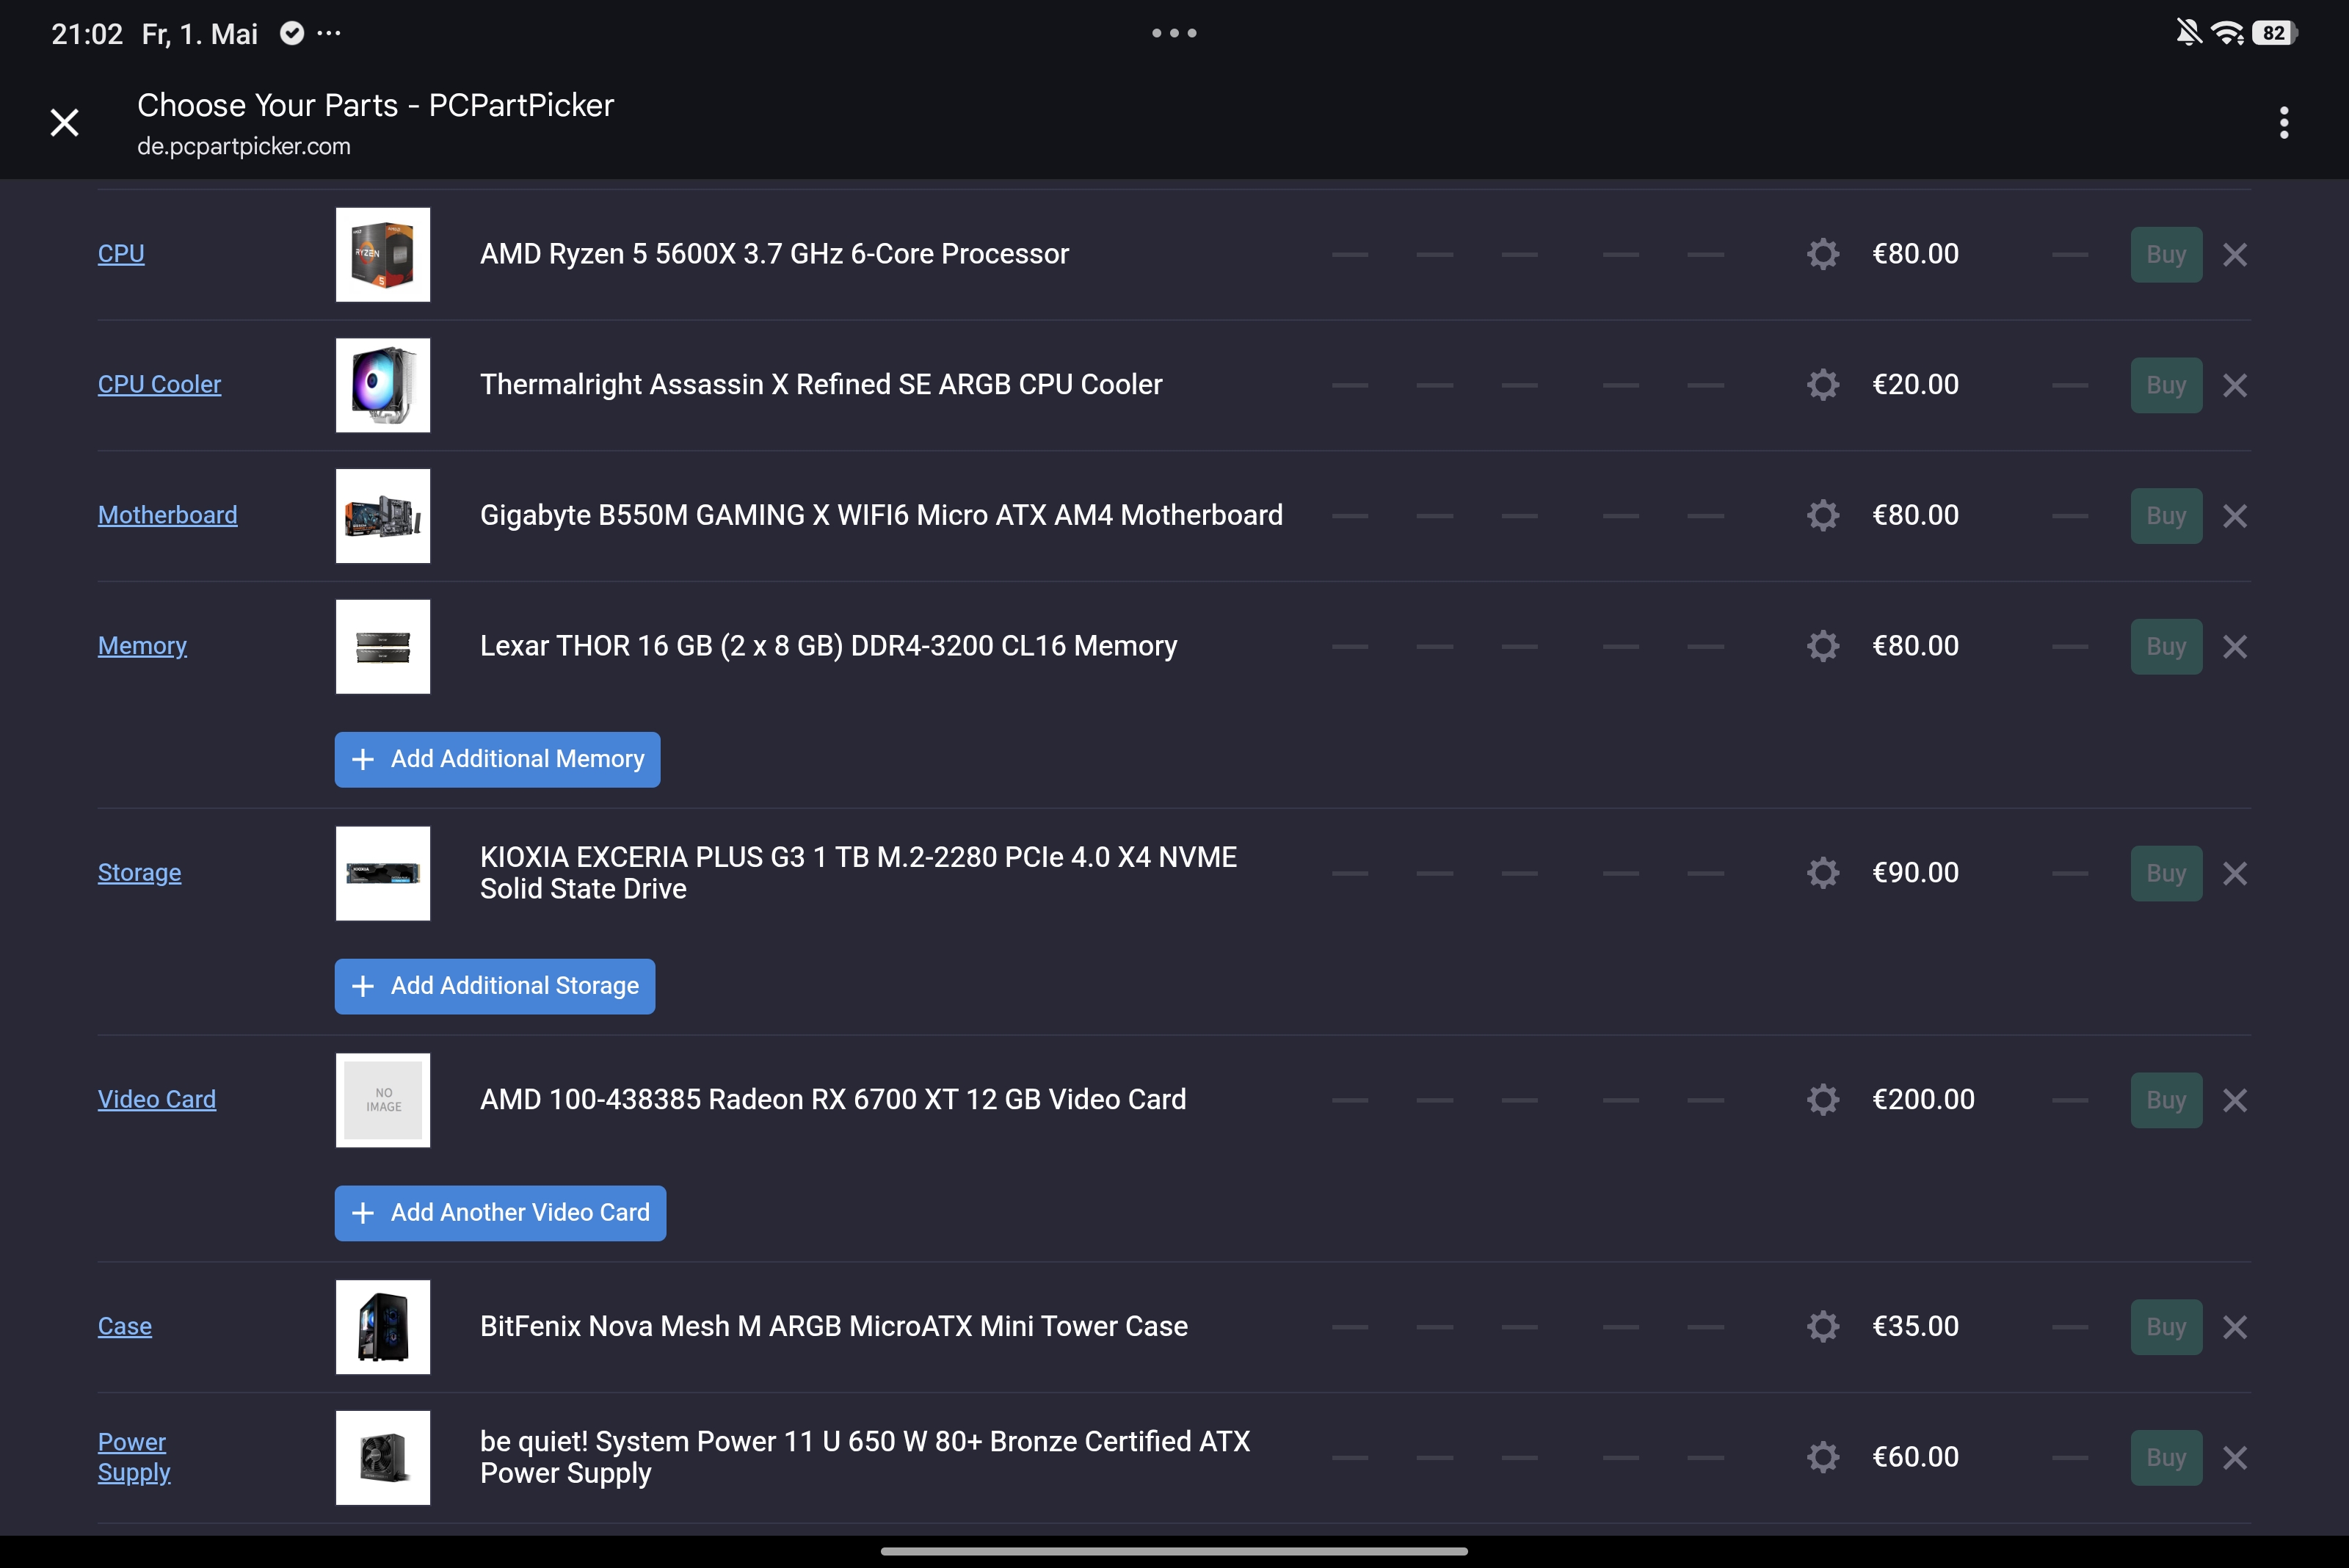Remove the Radeon RX 6700 XT video card
The height and width of the screenshot is (1568, 2349).
[x=2235, y=1100]
